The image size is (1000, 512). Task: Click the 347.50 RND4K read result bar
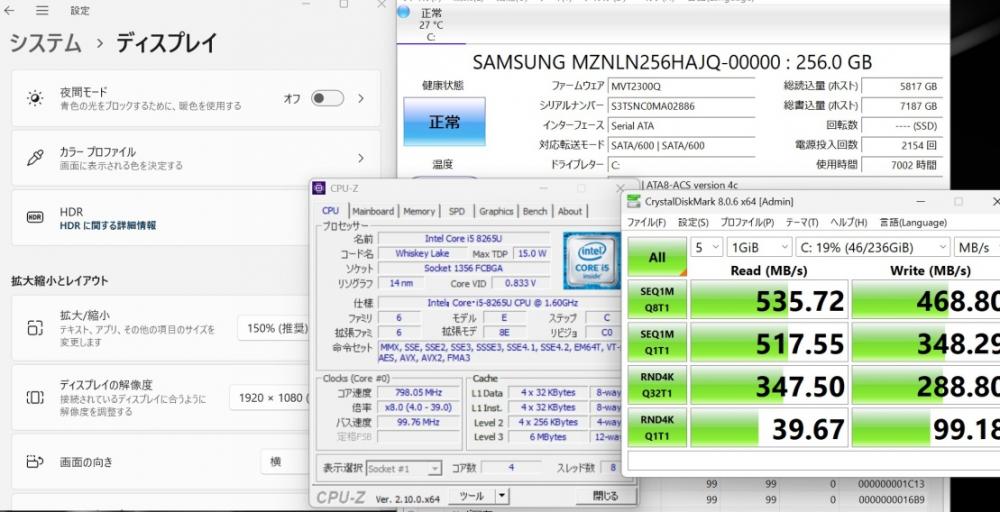(x=769, y=385)
